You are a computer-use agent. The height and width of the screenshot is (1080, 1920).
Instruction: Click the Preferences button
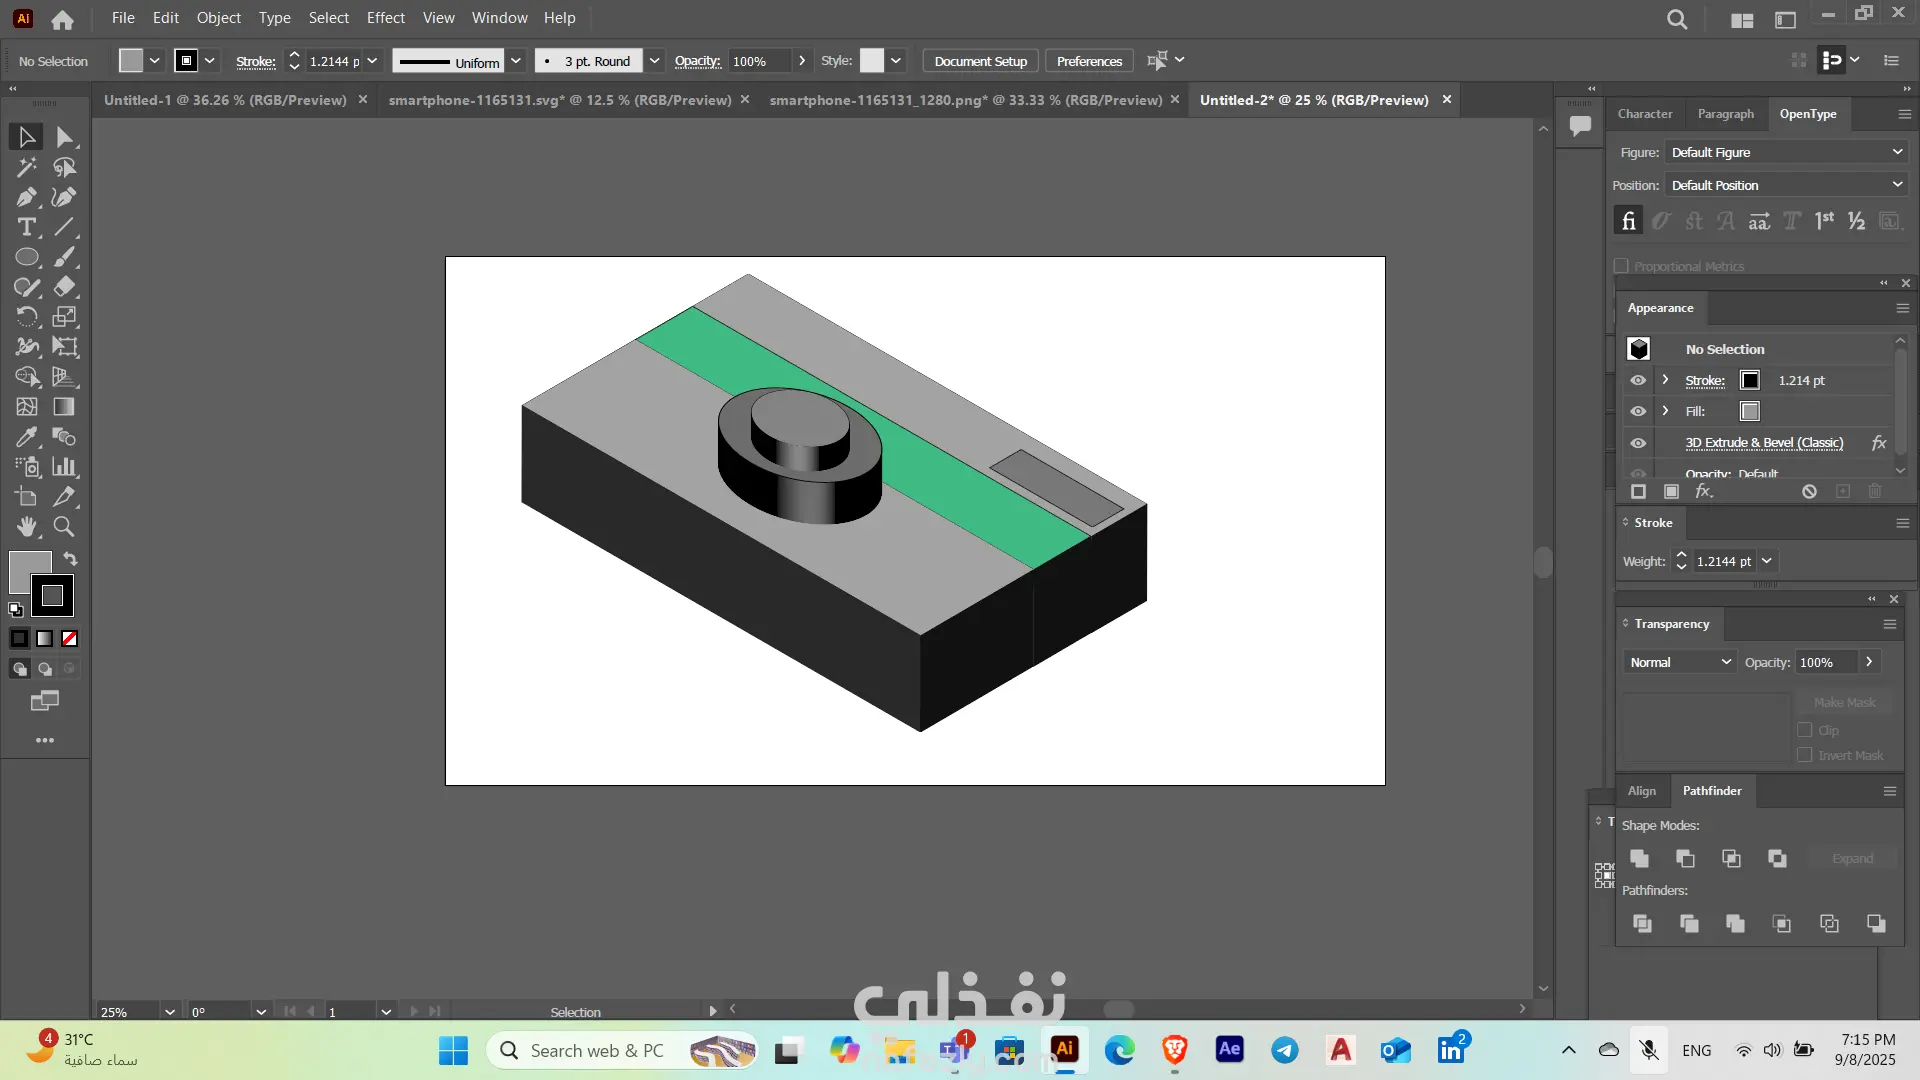coord(1089,61)
